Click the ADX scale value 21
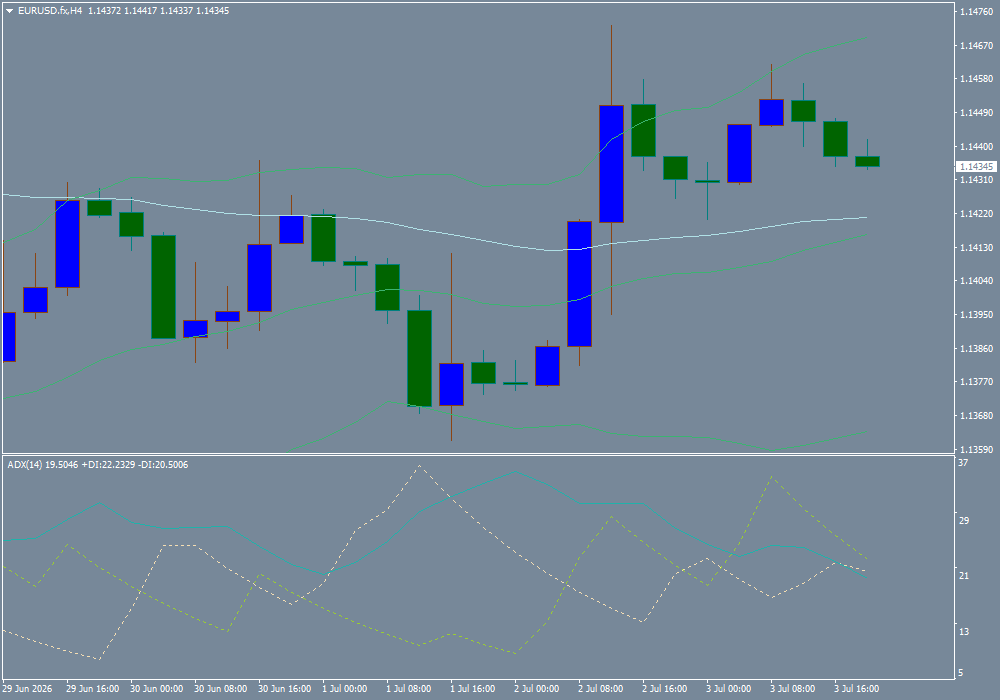This screenshot has width=1000, height=700. coord(963,576)
